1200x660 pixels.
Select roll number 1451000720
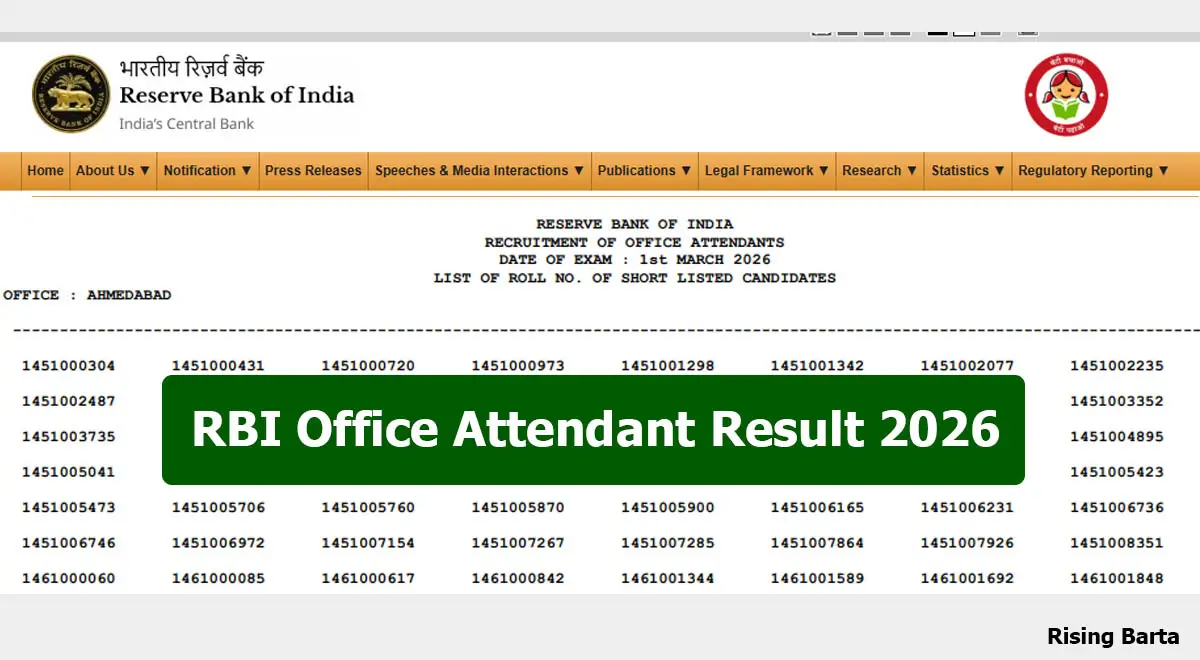tap(368, 366)
